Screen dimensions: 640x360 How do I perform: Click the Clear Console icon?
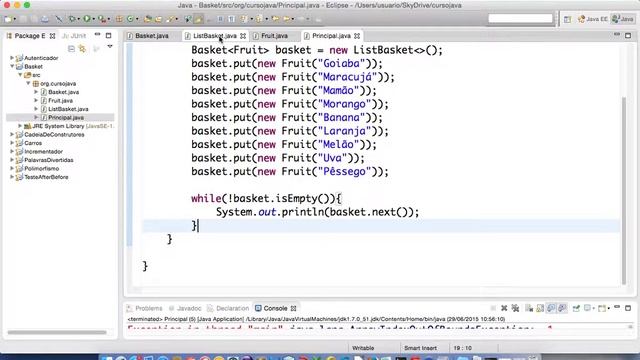tap(529, 308)
